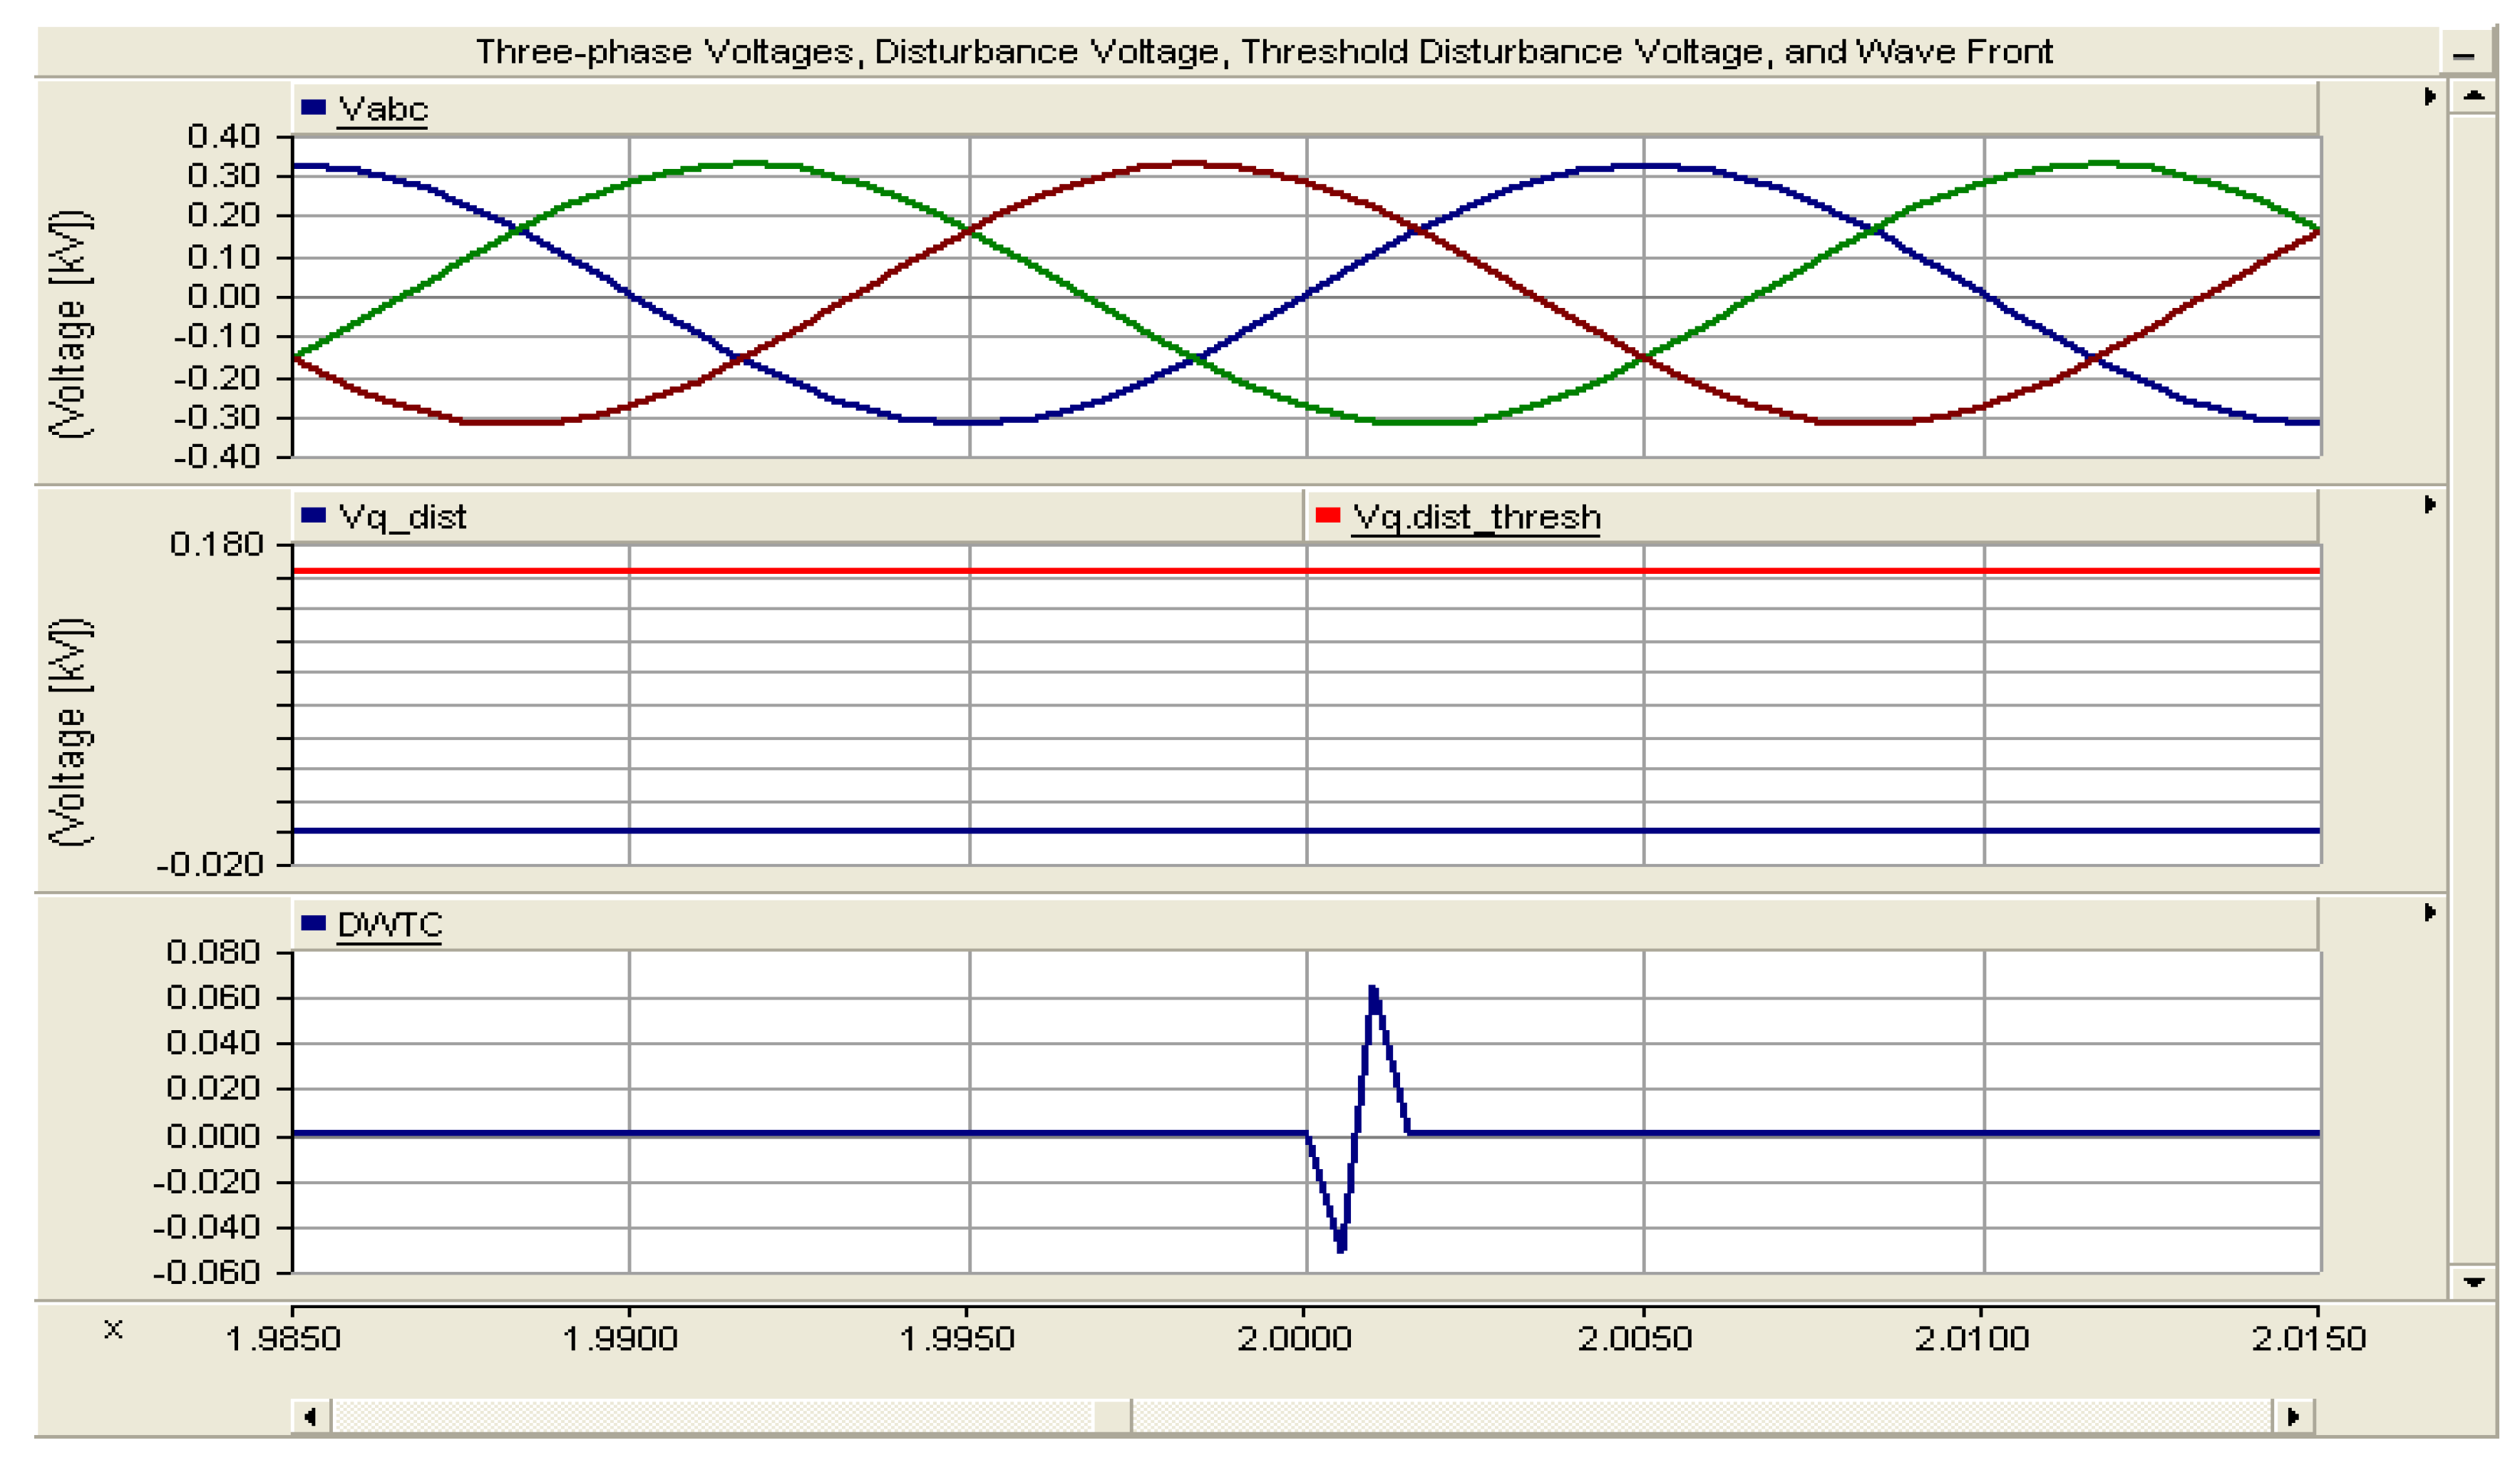The width and height of the screenshot is (2520, 1470).
Task: Click the graph frame title bar
Action: 1264,52
